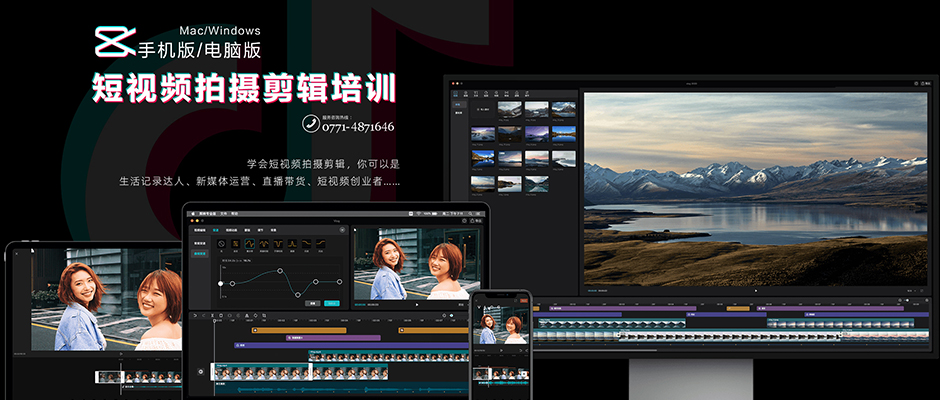Click the white first point on the speed curve

pyautogui.click(x=221, y=283)
